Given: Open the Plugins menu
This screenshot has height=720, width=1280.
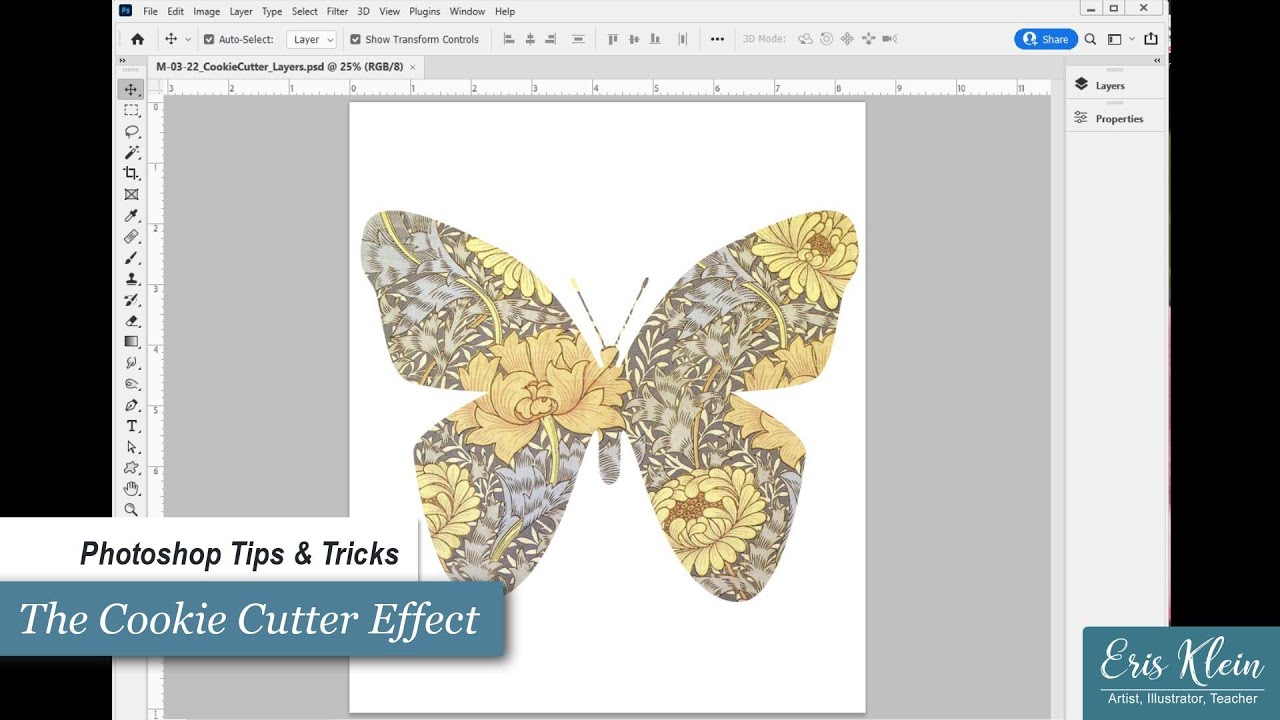Looking at the screenshot, I should point(425,11).
